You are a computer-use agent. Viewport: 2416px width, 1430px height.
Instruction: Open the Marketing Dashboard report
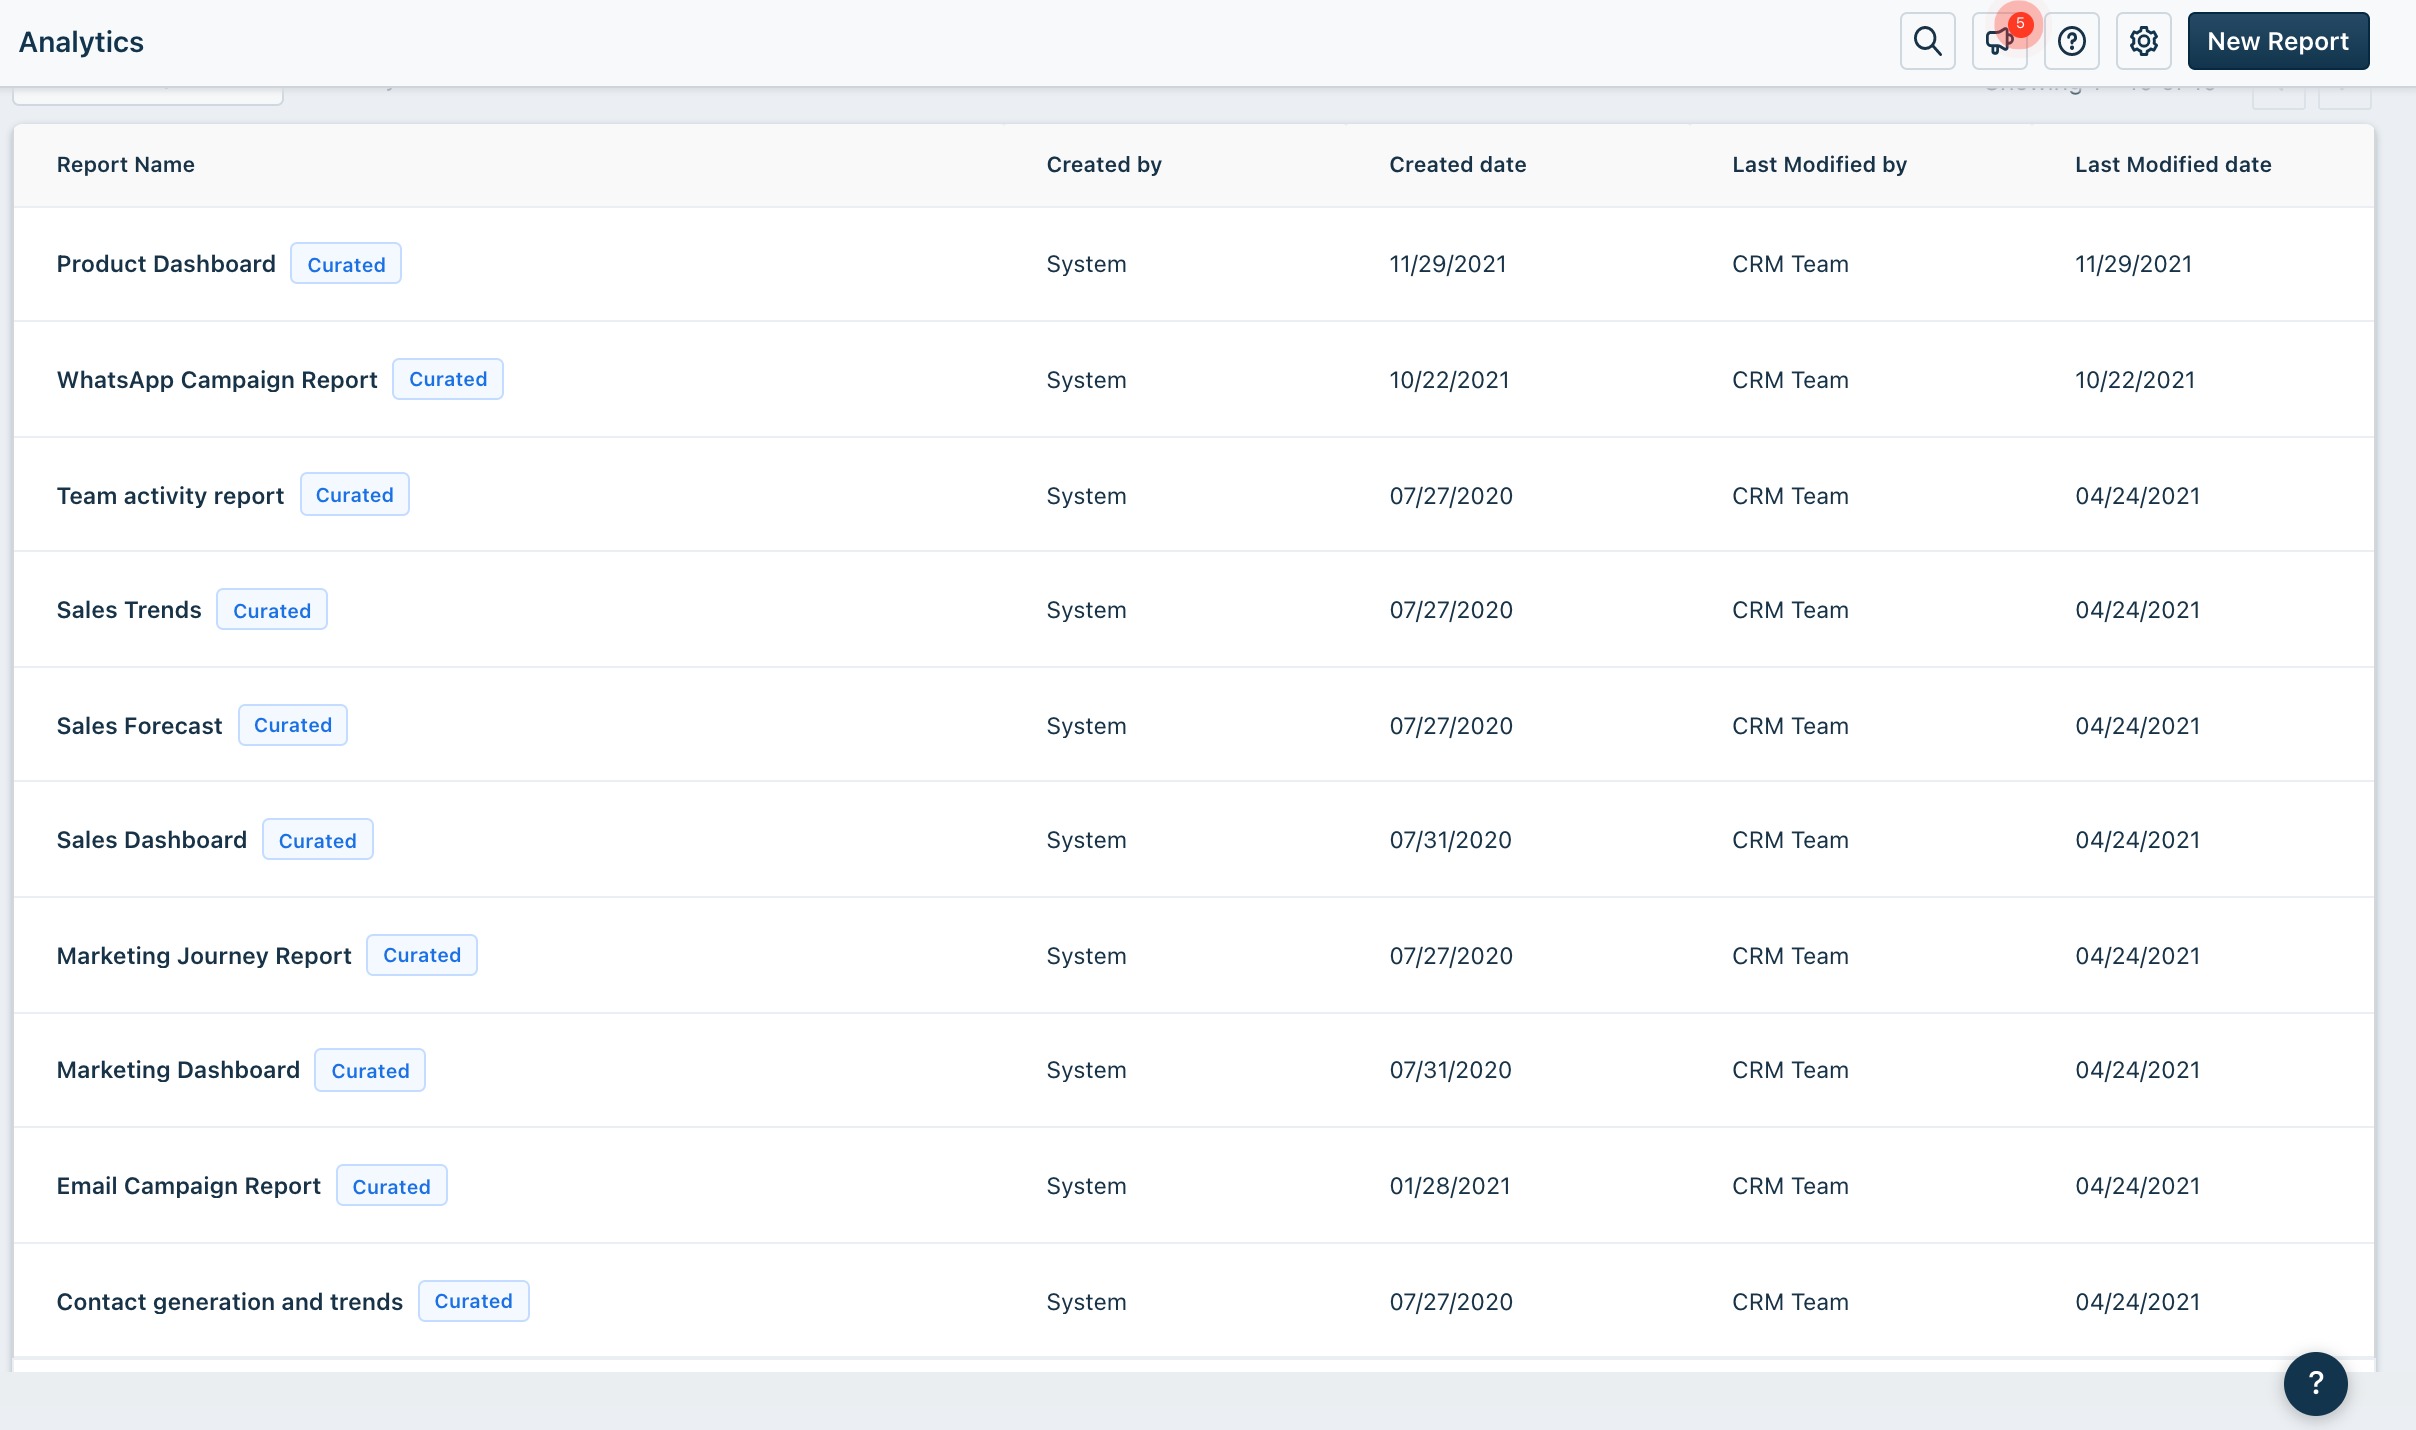[178, 1070]
